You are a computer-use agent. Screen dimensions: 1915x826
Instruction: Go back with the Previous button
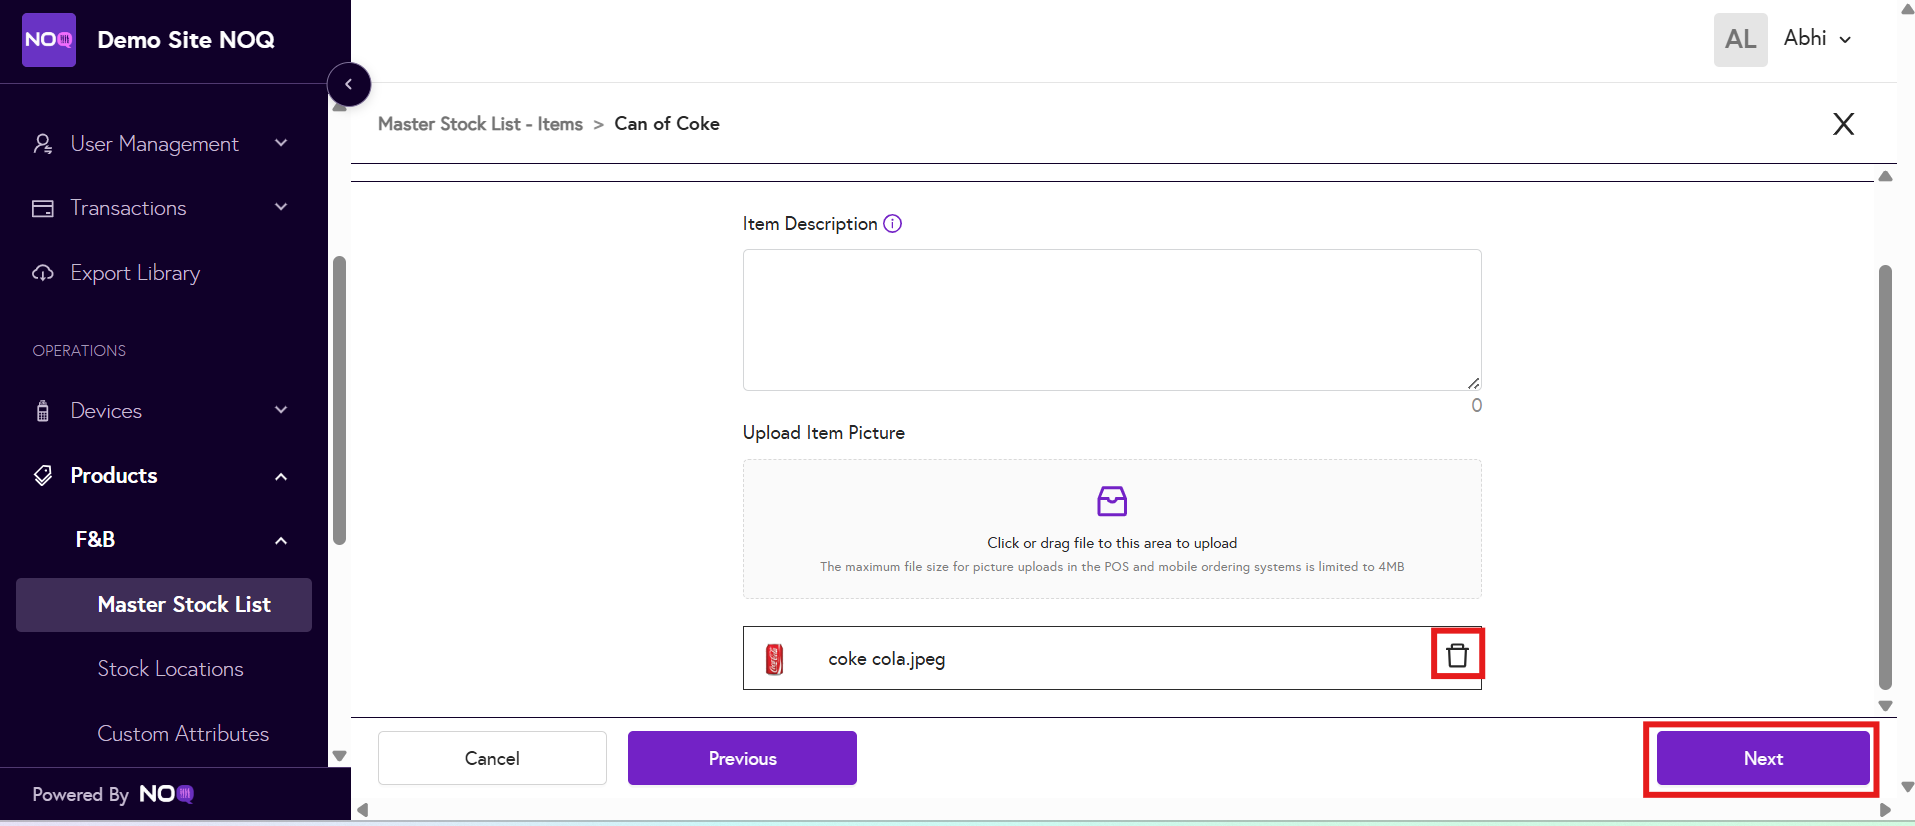click(x=742, y=758)
